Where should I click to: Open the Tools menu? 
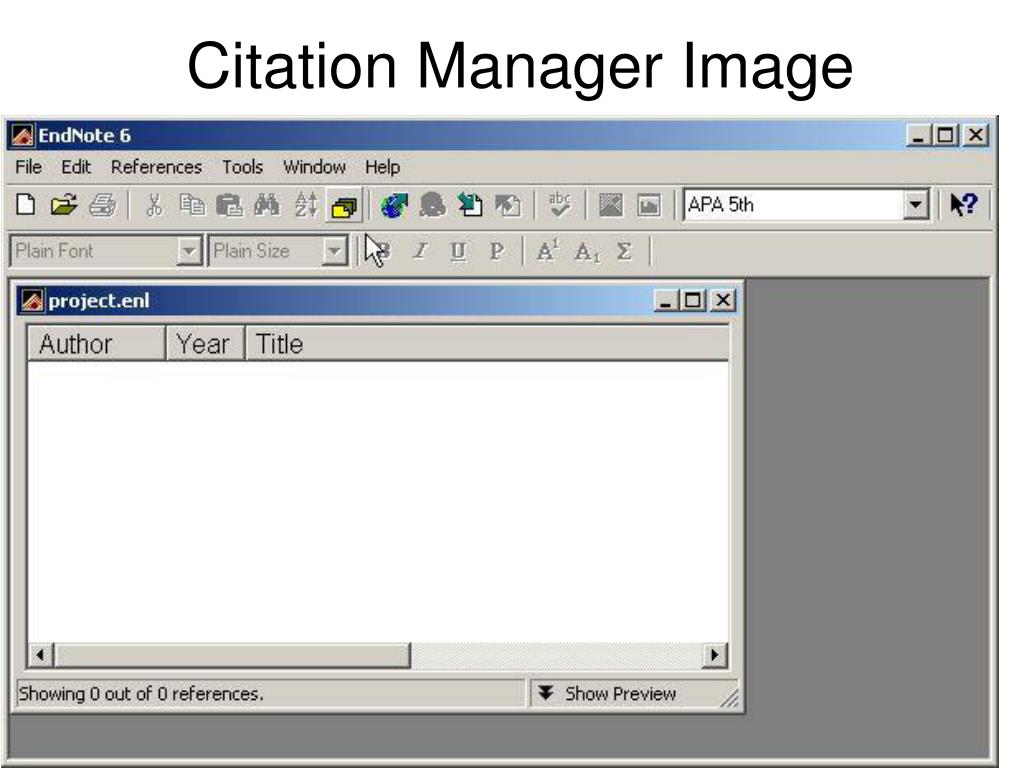(x=242, y=167)
